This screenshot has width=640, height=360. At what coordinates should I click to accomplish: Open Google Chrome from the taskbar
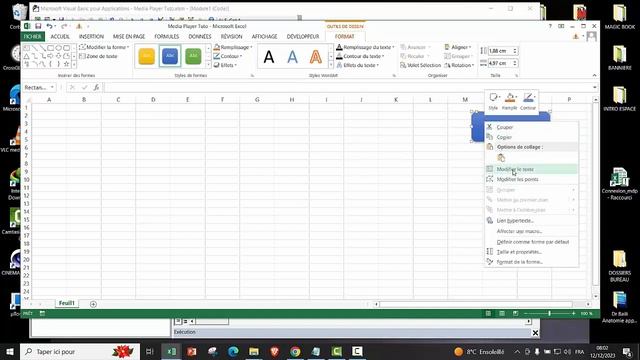point(295,351)
